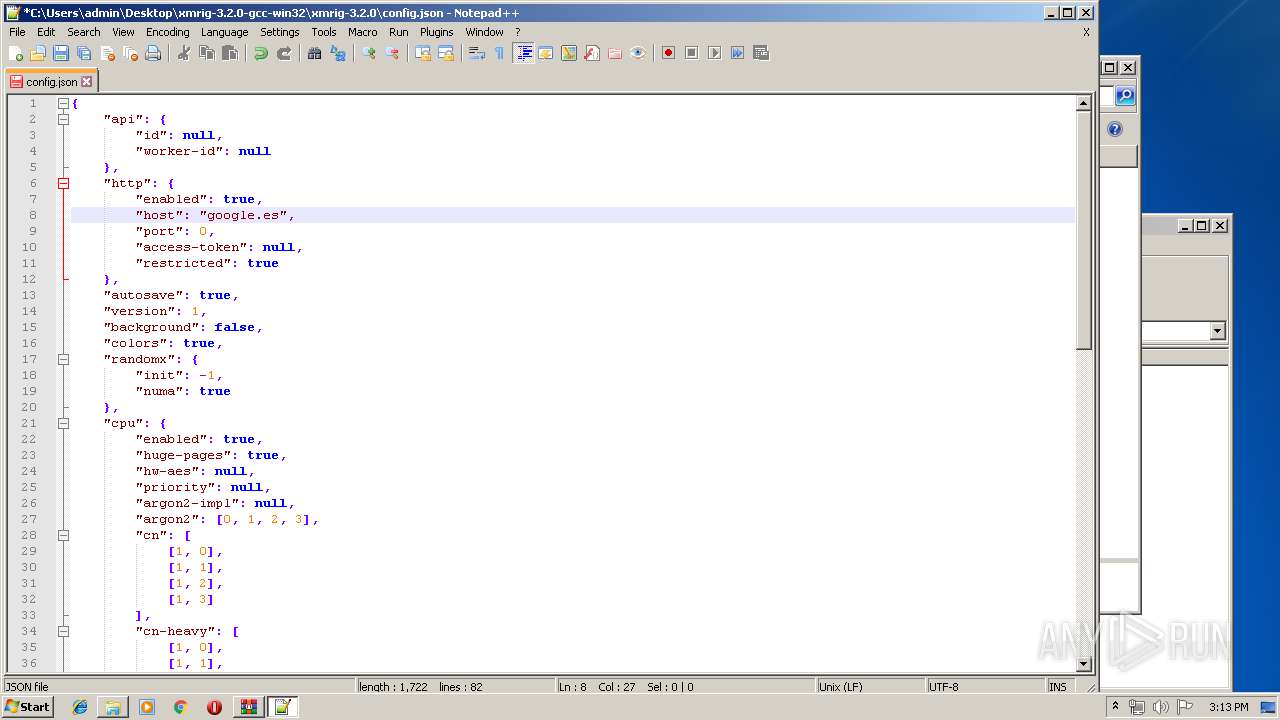This screenshot has width=1280, height=720.
Task: Click the macro Playback icon
Action: tap(714, 53)
